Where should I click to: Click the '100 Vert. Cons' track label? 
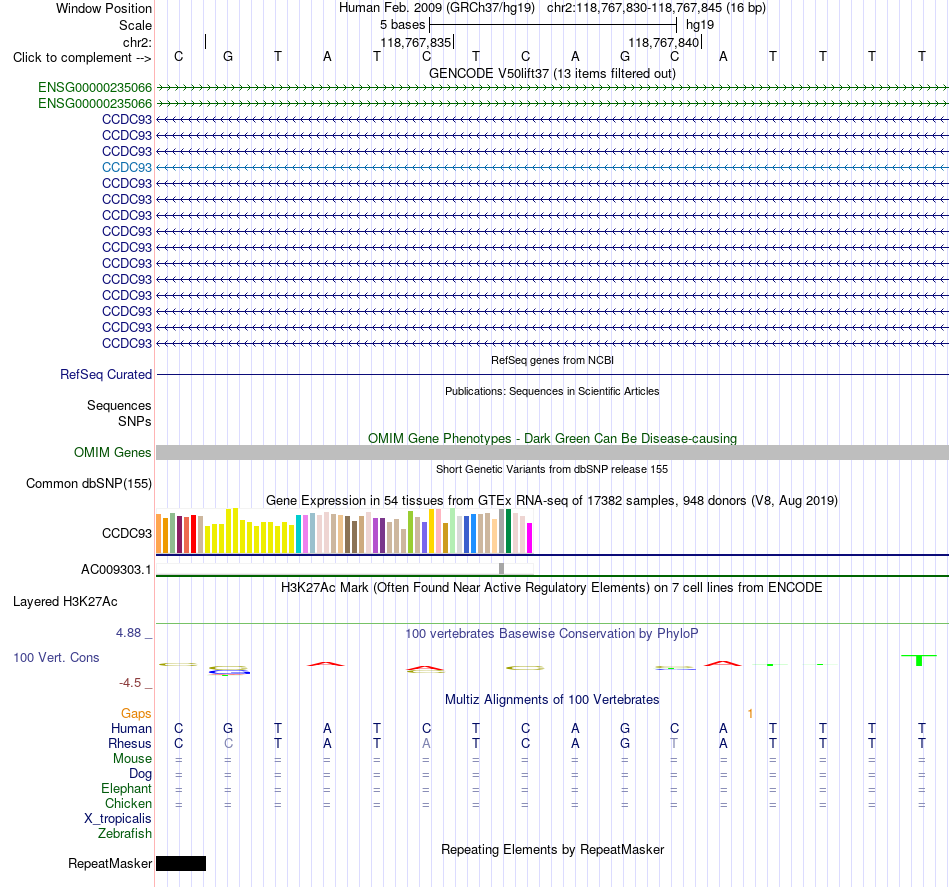(56, 657)
